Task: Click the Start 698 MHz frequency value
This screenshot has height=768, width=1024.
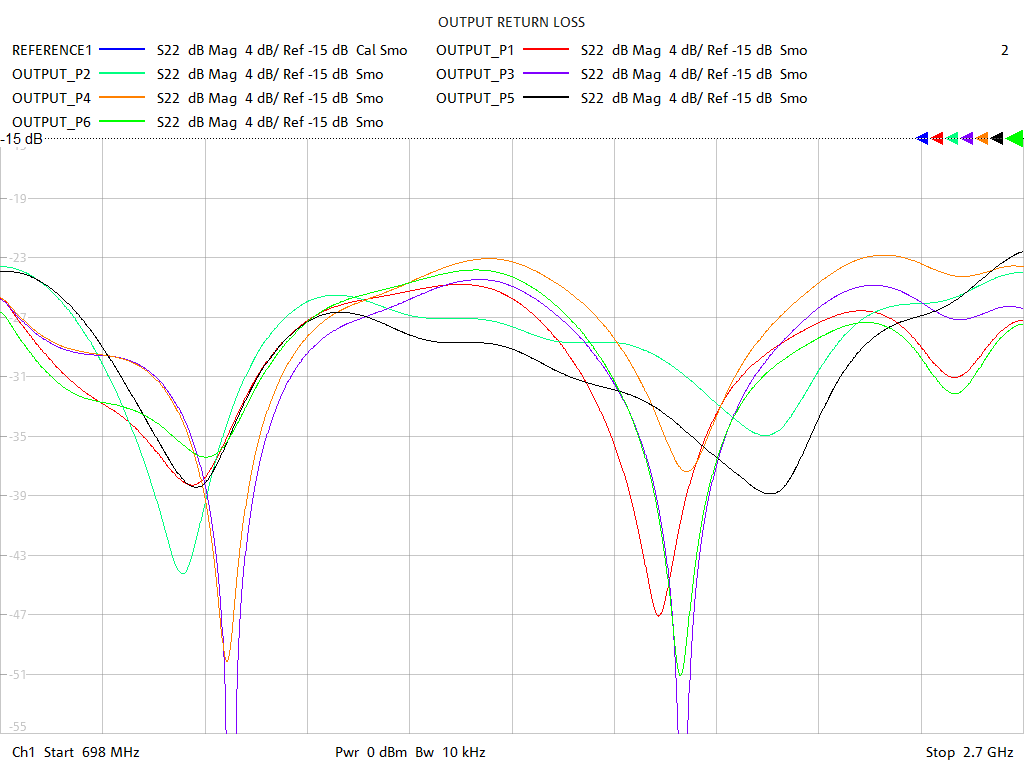Action: click(91, 752)
